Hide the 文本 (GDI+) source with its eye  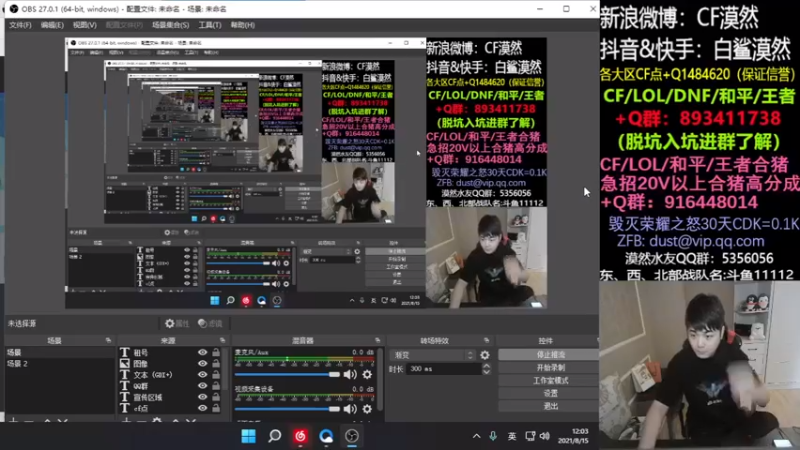tap(203, 374)
